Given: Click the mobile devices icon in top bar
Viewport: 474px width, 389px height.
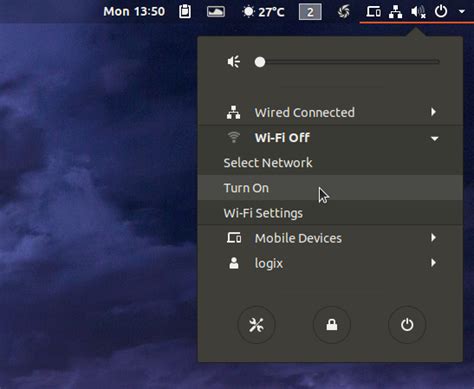Looking at the screenshot, I should click(x=373, y=12).
